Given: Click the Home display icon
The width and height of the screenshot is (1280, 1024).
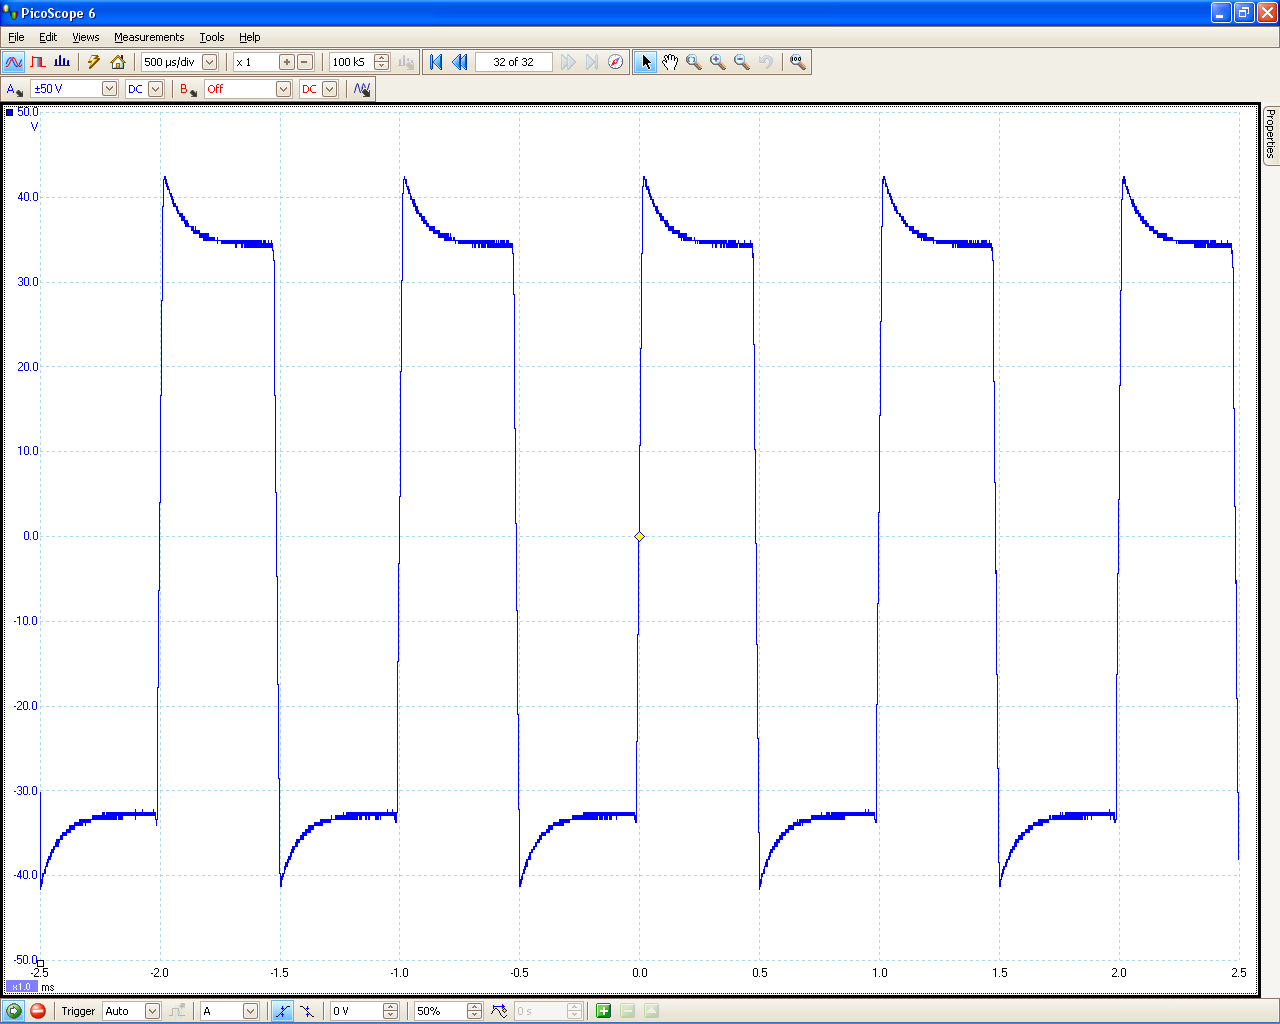Looking at the screenshot, I should pos(118,62).
